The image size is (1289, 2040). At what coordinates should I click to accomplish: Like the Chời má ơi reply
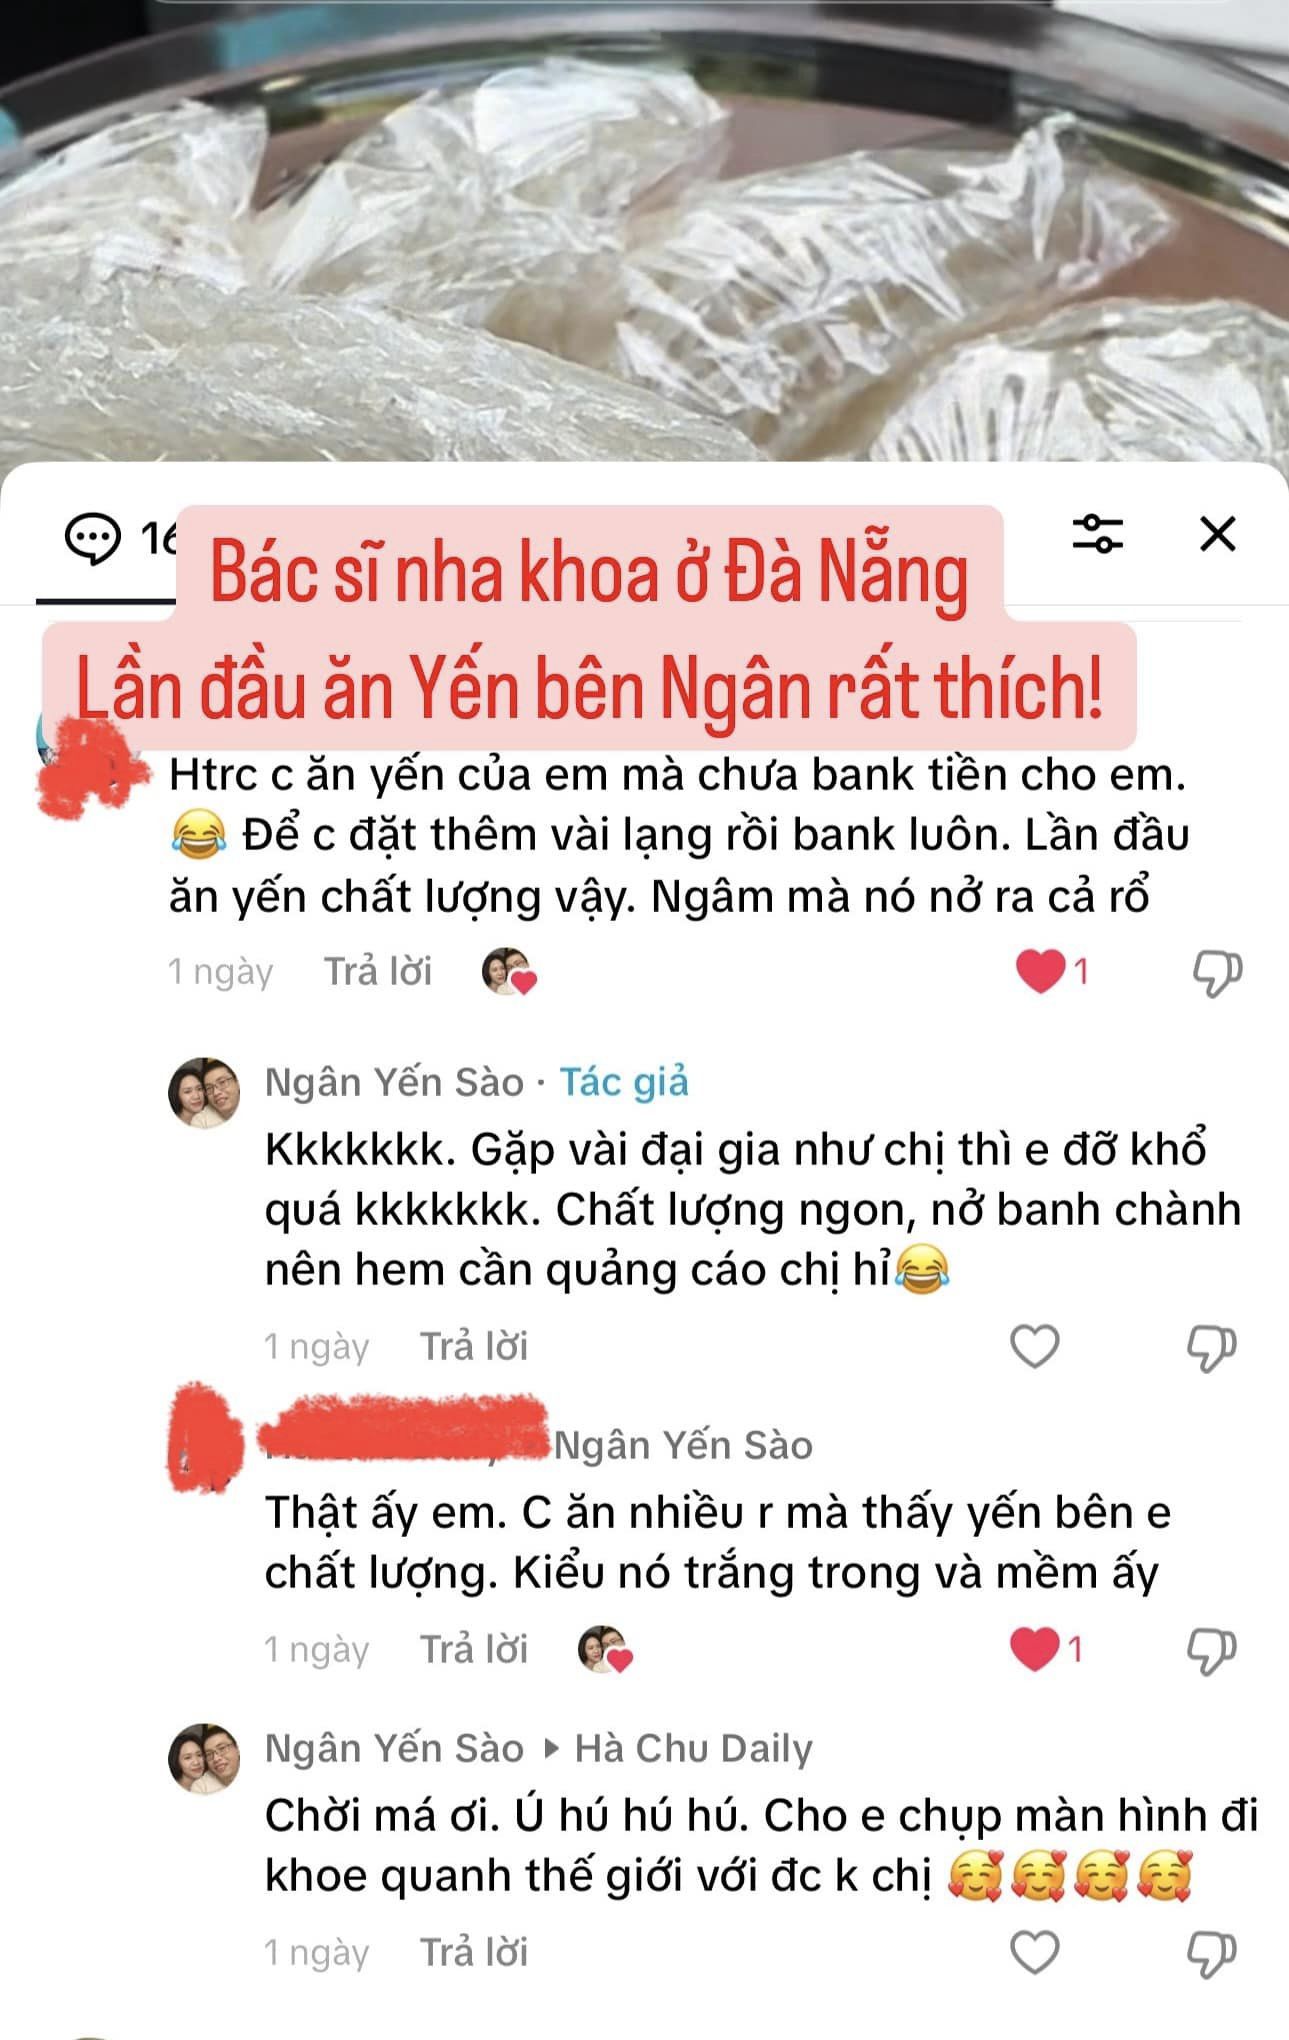coord(1035,1952)
